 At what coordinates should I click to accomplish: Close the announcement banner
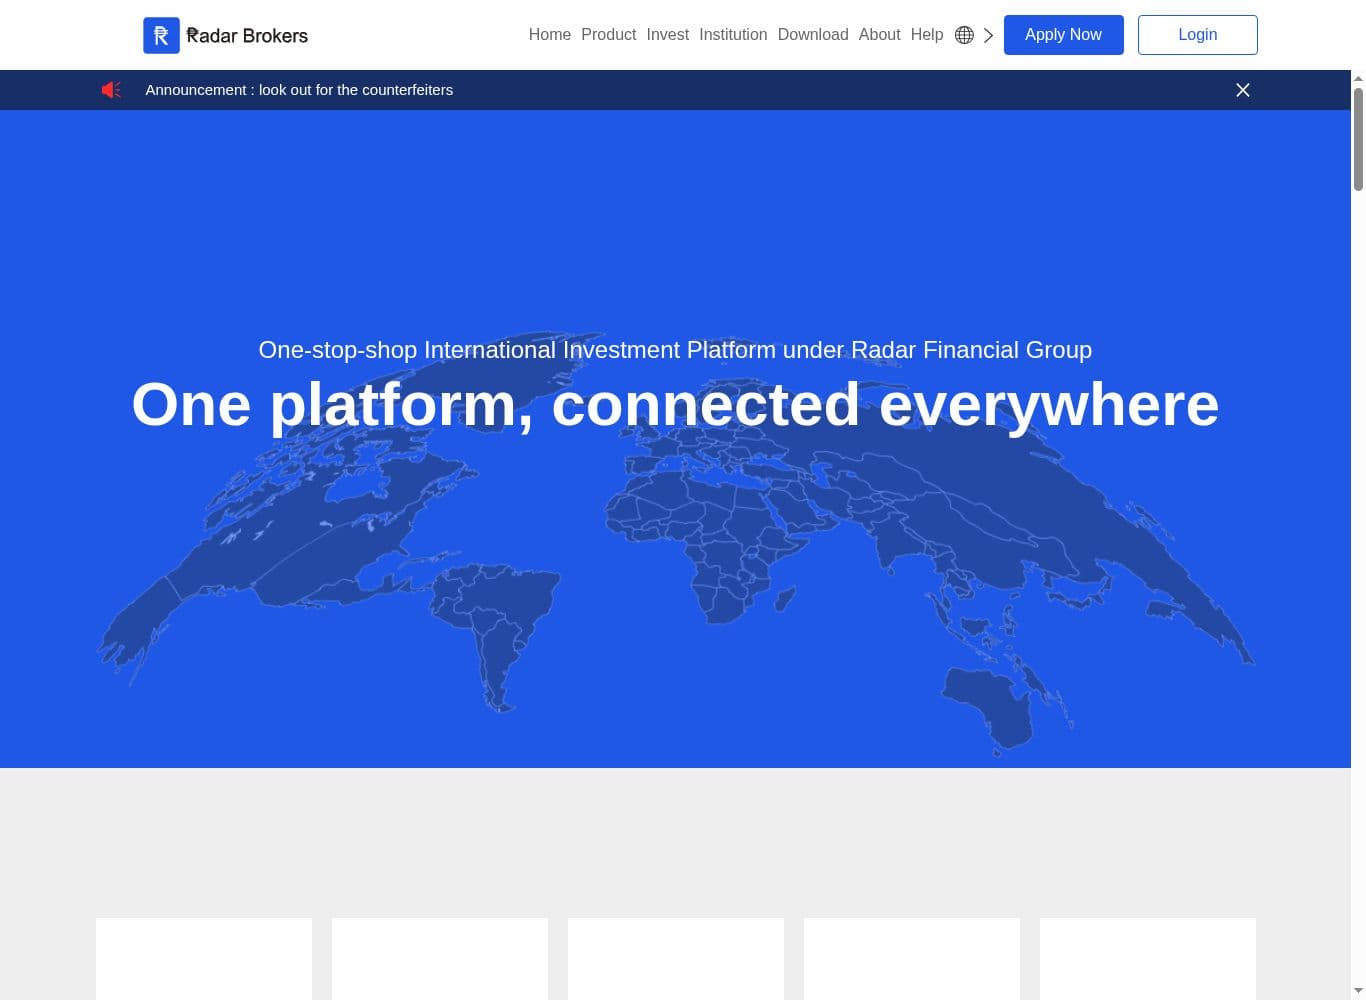click(x=1243, y=90)
